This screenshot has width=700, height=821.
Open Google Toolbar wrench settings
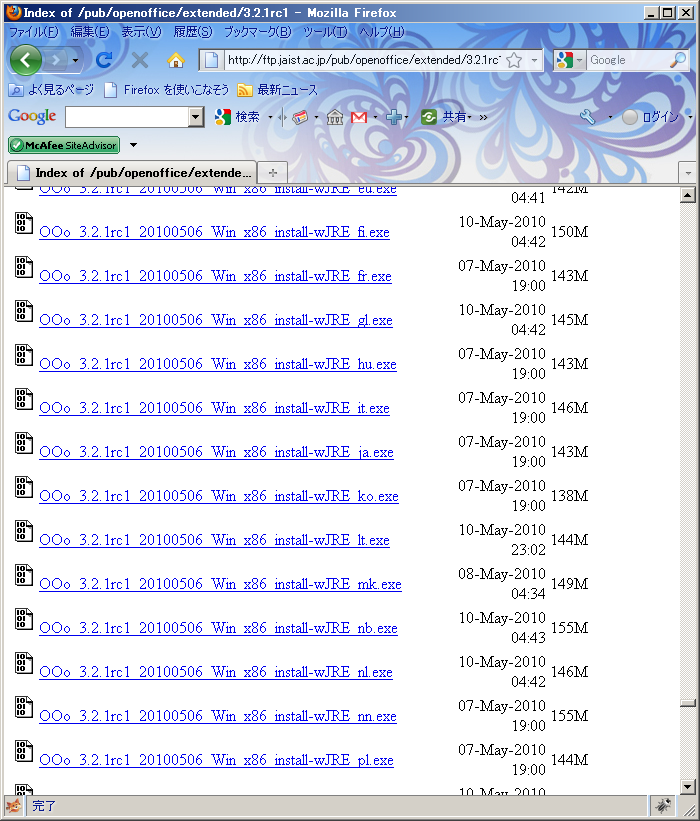pos(588,117)
